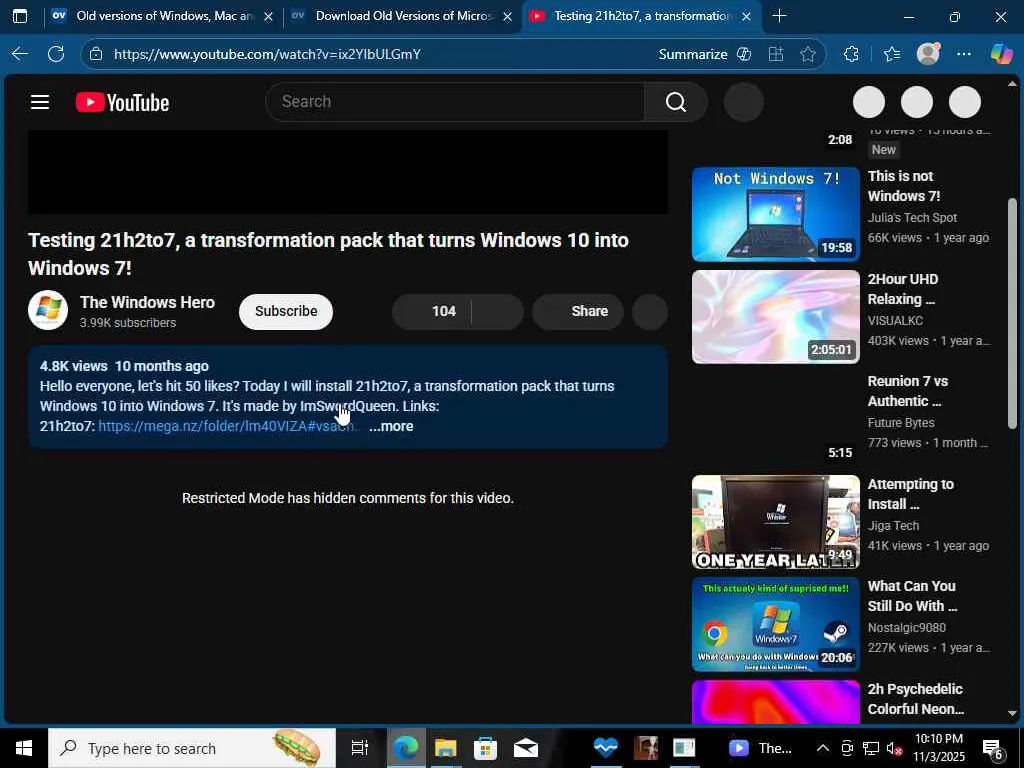The width and height of the screenshot is (1024, 768).
Task: Open the mega.nz folder link
Action: (x=227, y=426)
